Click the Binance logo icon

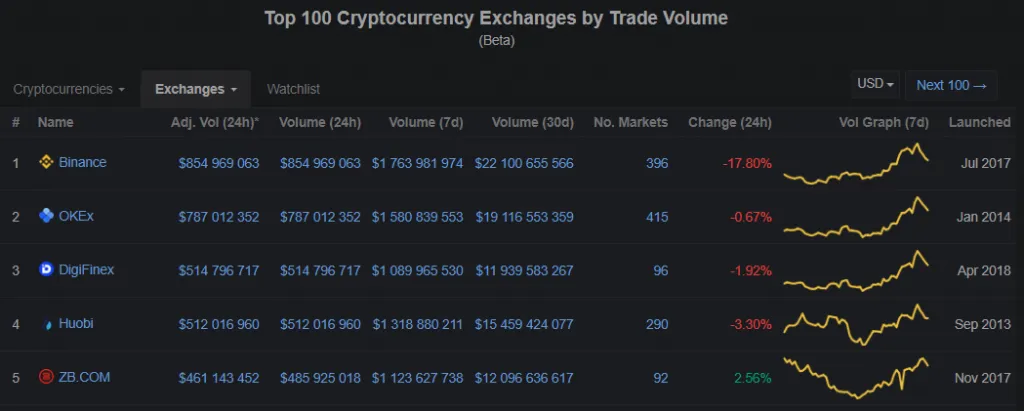(x=46, y=163)
